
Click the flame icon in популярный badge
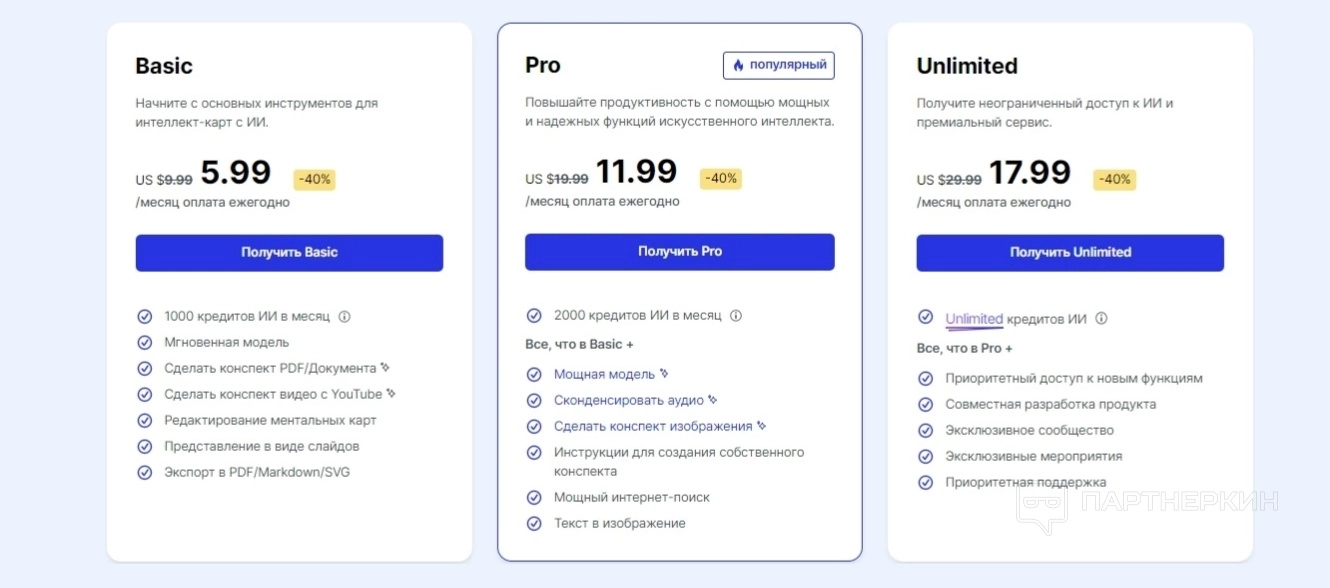pyautogui.click(x=738, y=66)
